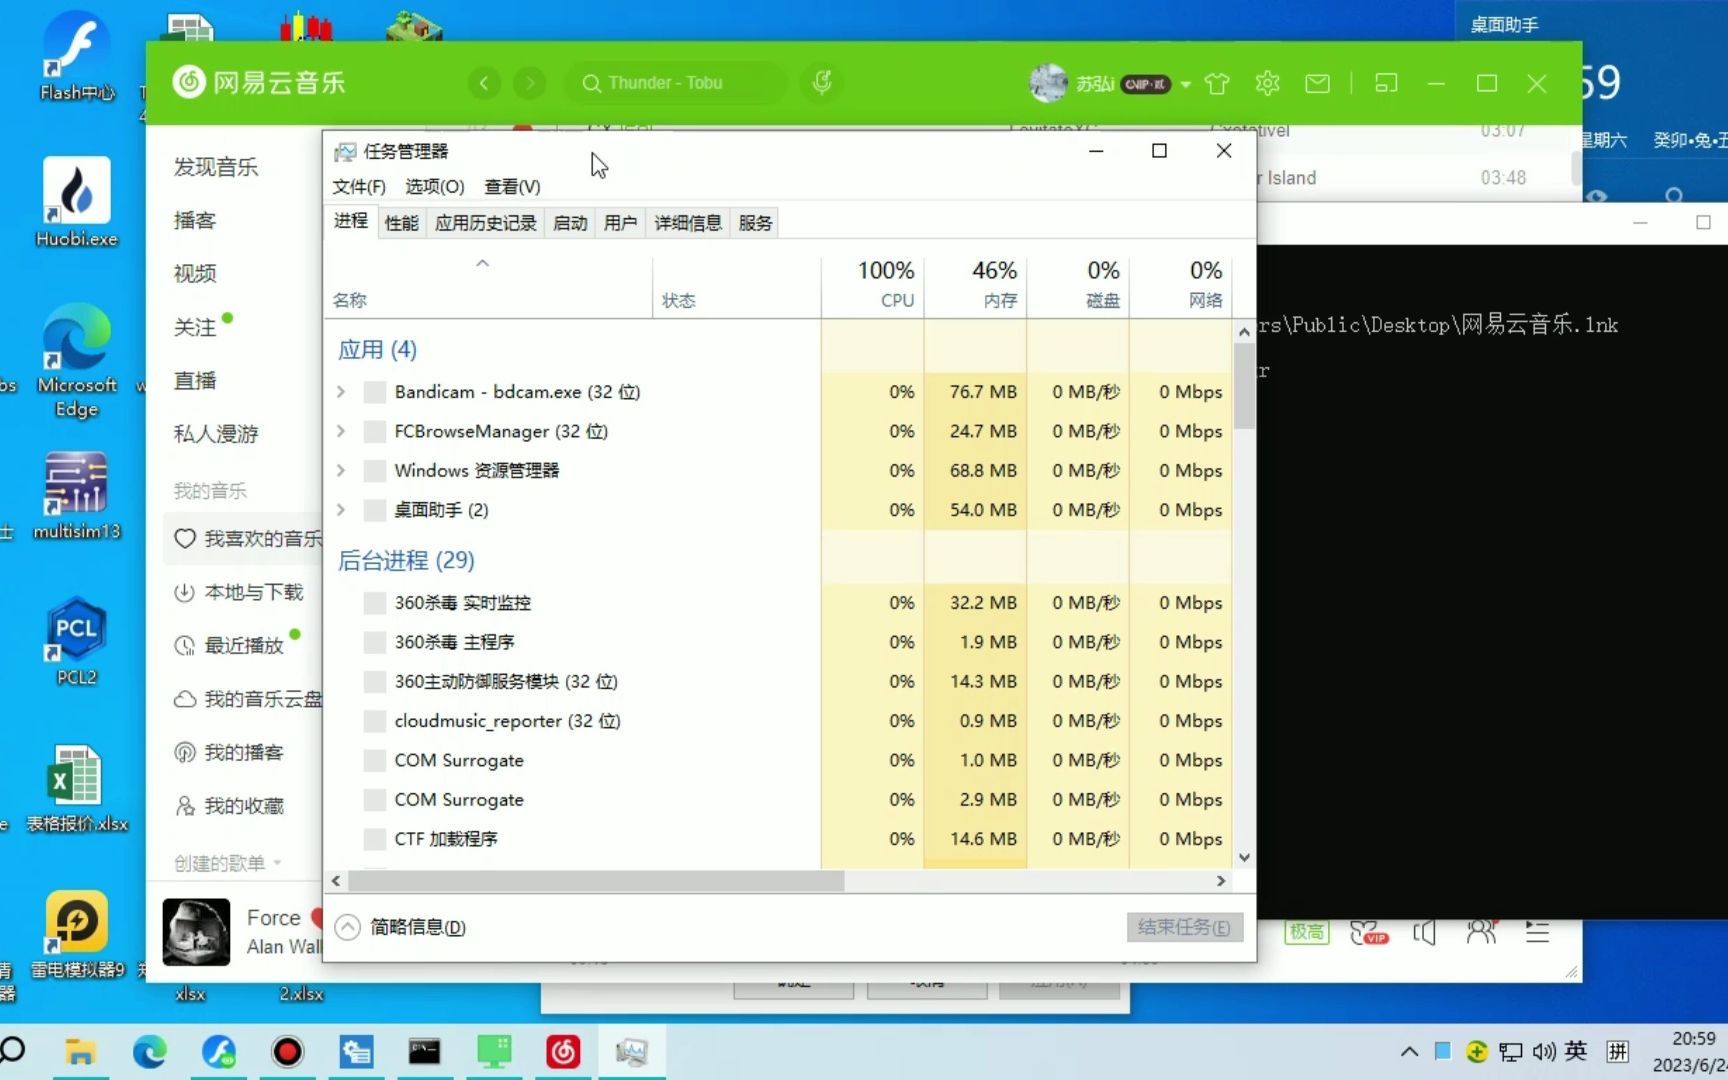Open the playlist queue icon in NetEase Music
The height and width of the screenshot is (1080, 1728).
1537,933
